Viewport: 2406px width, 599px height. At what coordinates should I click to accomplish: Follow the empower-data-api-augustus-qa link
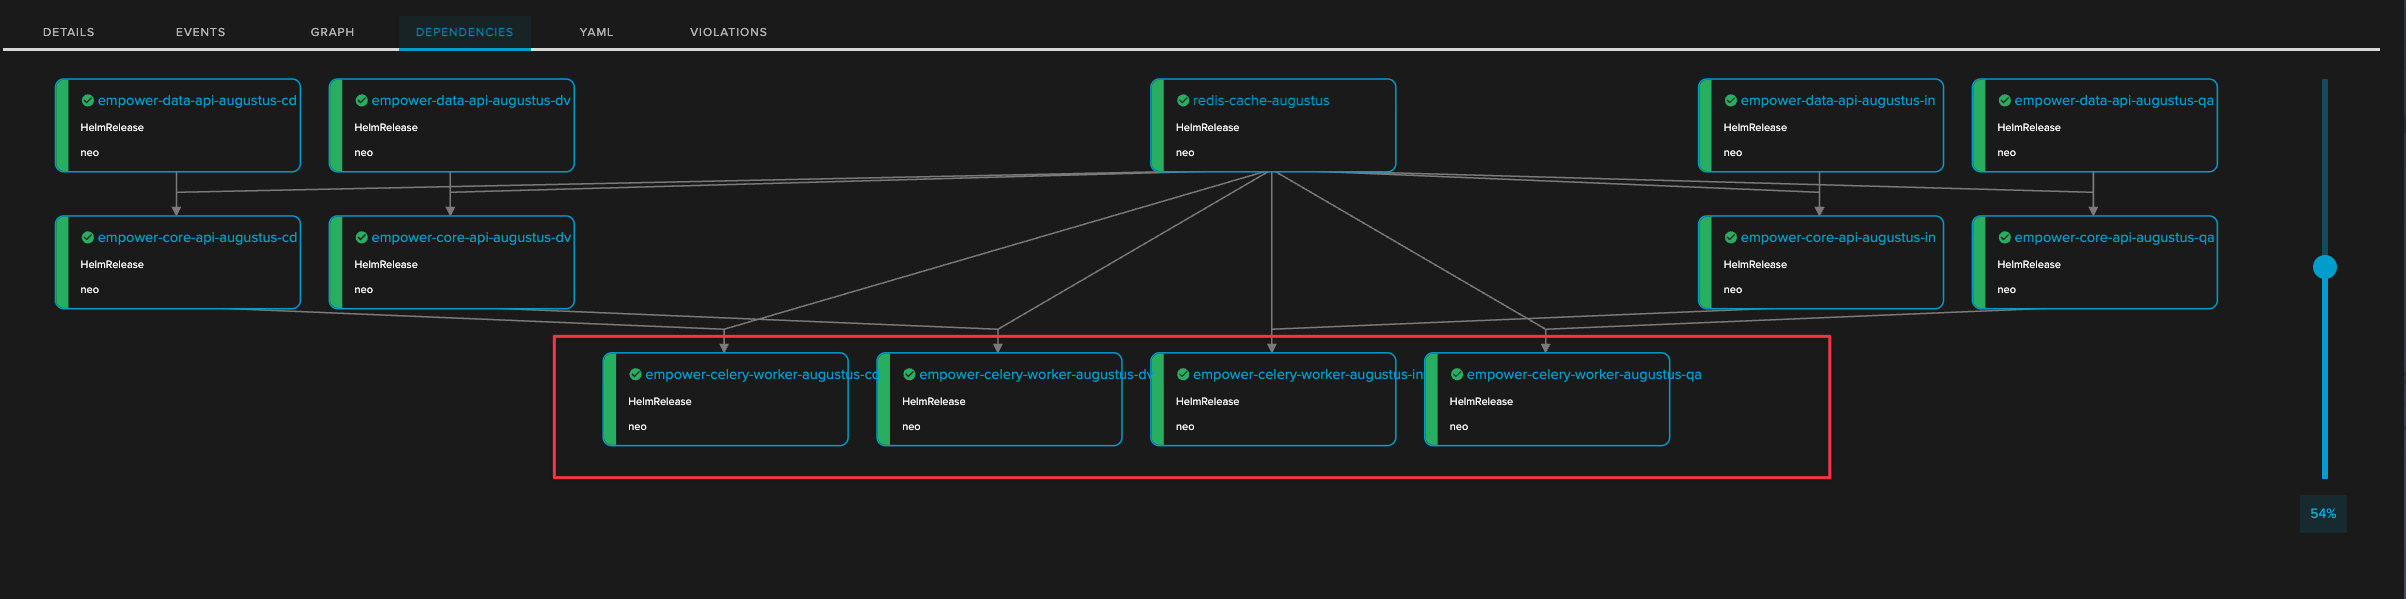click(2114, 101)
